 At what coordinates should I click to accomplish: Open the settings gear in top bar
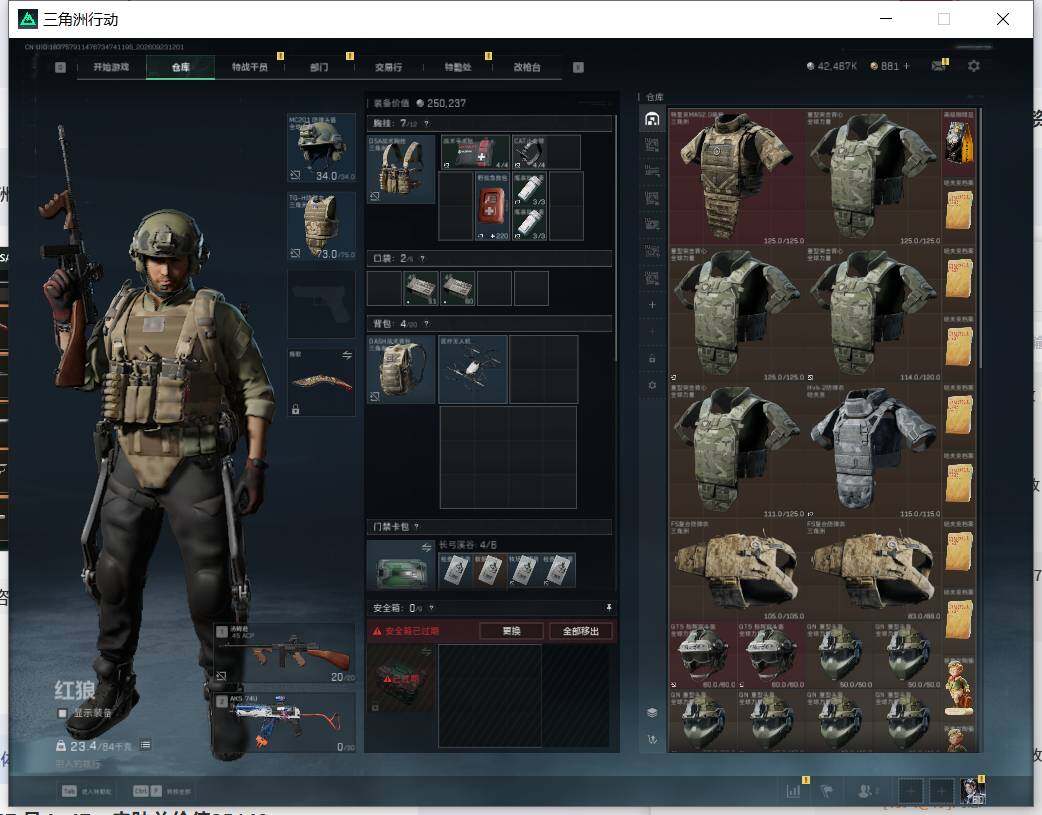pyautogui.click(x=974, y=66)
